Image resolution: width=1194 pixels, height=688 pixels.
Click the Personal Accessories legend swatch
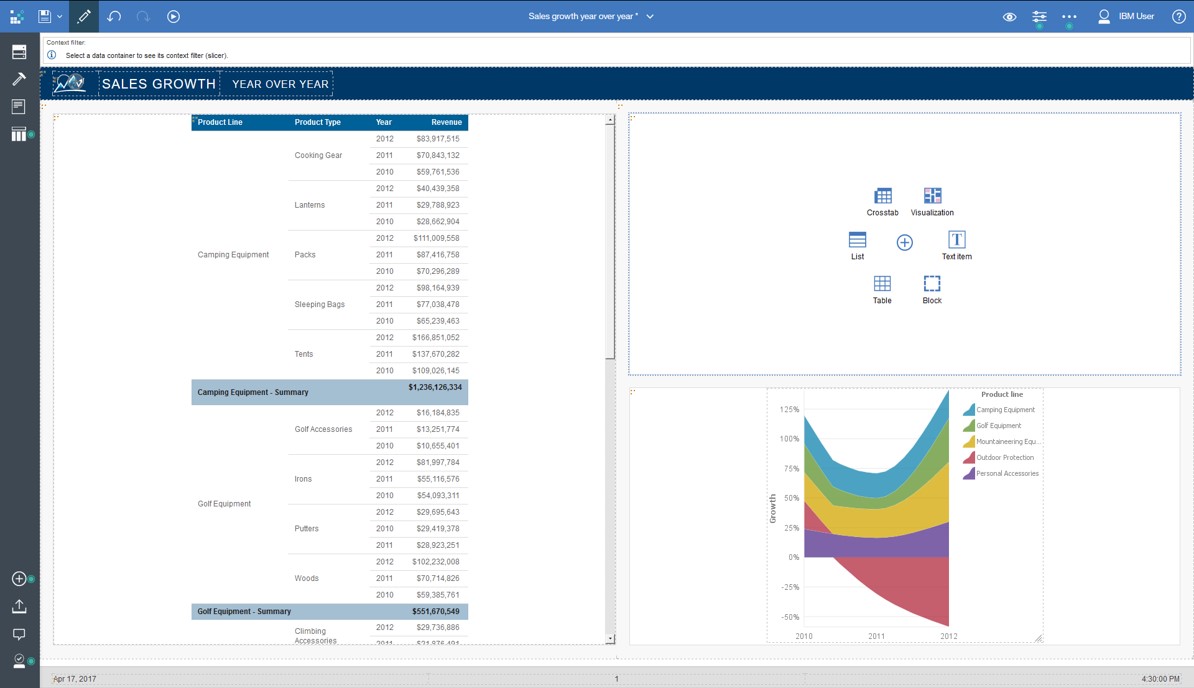click(969, 473)
